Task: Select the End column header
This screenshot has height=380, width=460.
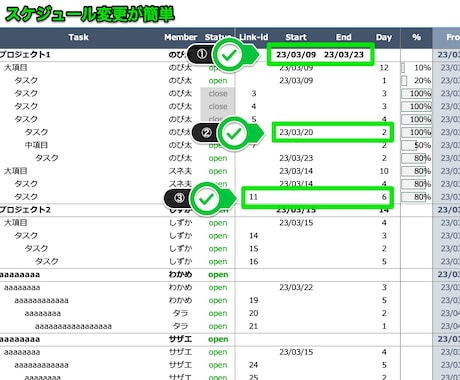Action: [x=343, y=37]
